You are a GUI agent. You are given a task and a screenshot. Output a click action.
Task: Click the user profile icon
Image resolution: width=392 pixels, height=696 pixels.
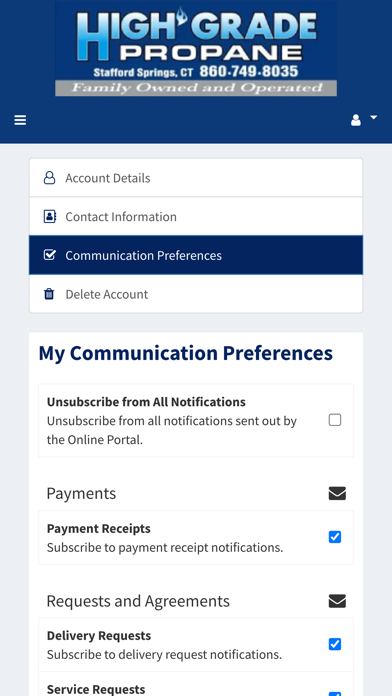point(356,120)
